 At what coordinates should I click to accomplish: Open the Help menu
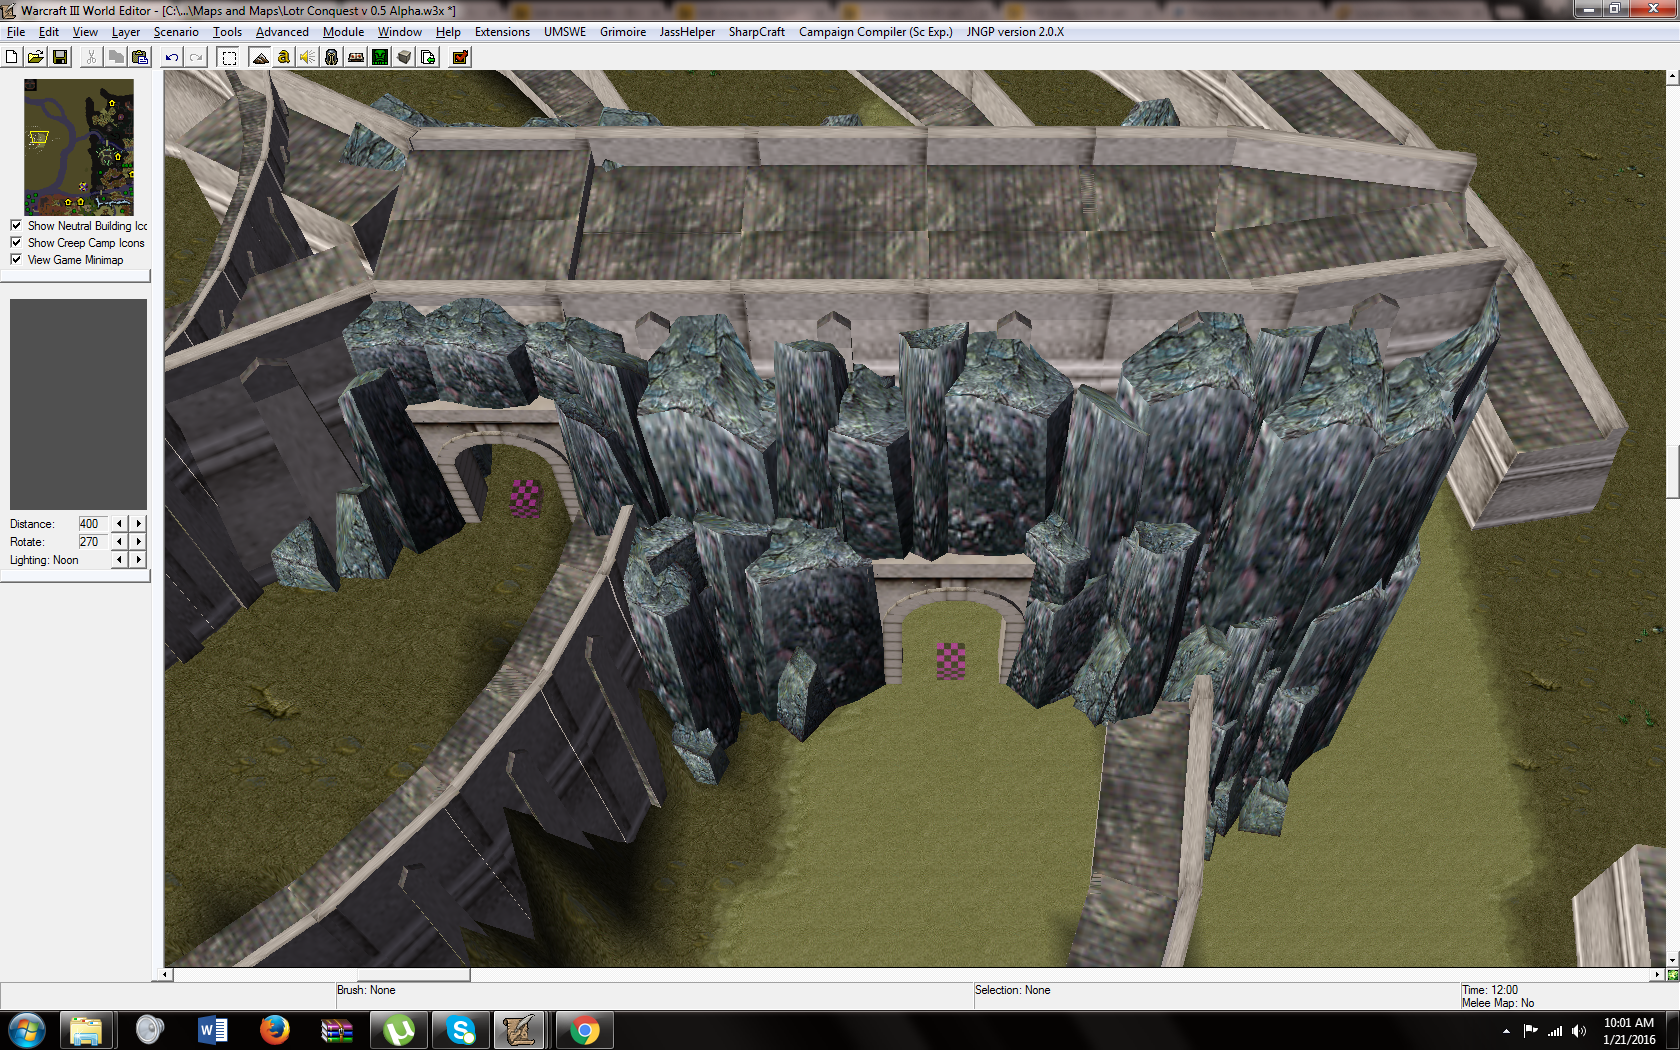448,32
